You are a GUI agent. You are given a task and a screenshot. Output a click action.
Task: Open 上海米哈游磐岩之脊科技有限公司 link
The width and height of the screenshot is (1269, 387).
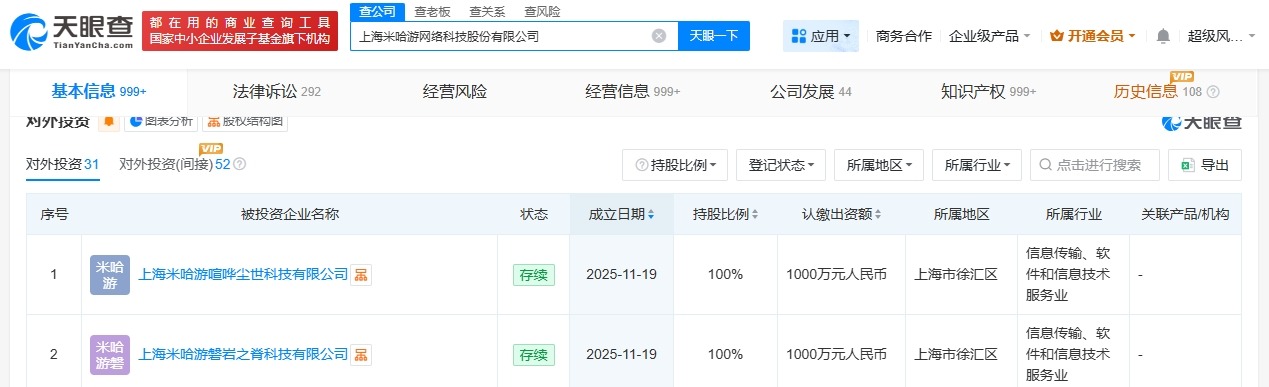click(243, 354)
